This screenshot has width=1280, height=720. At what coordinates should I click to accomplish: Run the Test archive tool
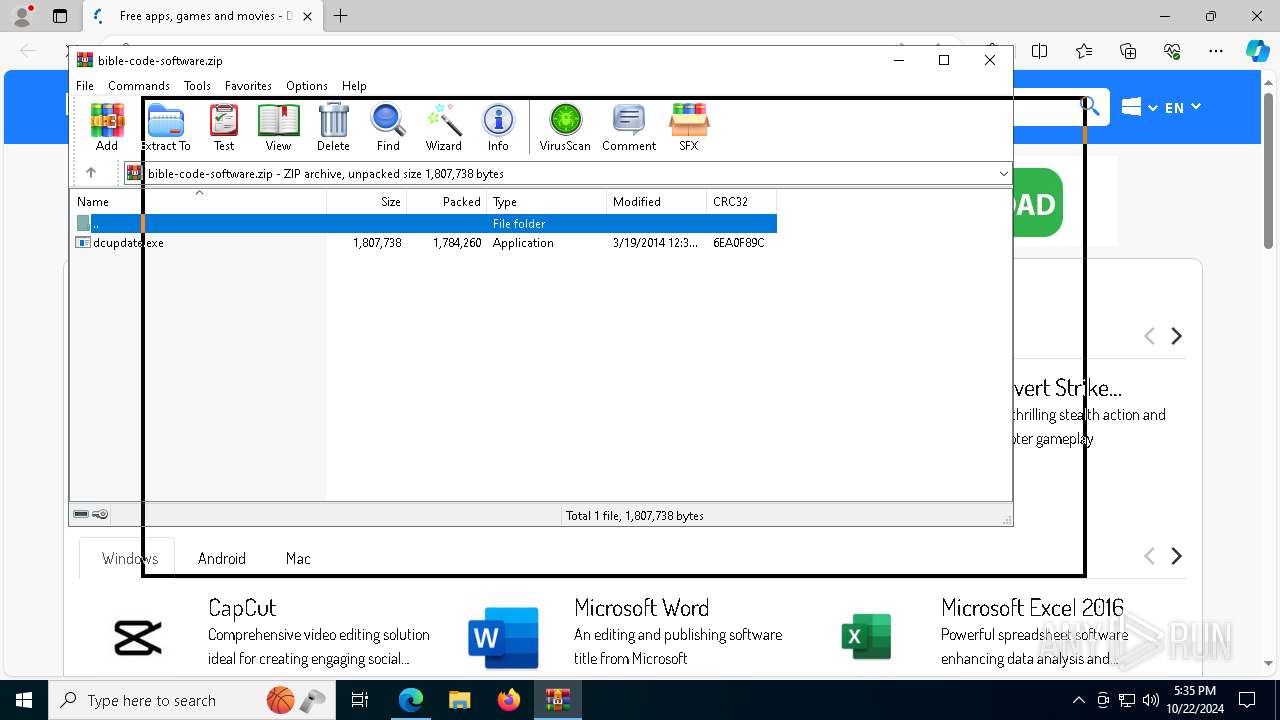[x=224, y=127]
